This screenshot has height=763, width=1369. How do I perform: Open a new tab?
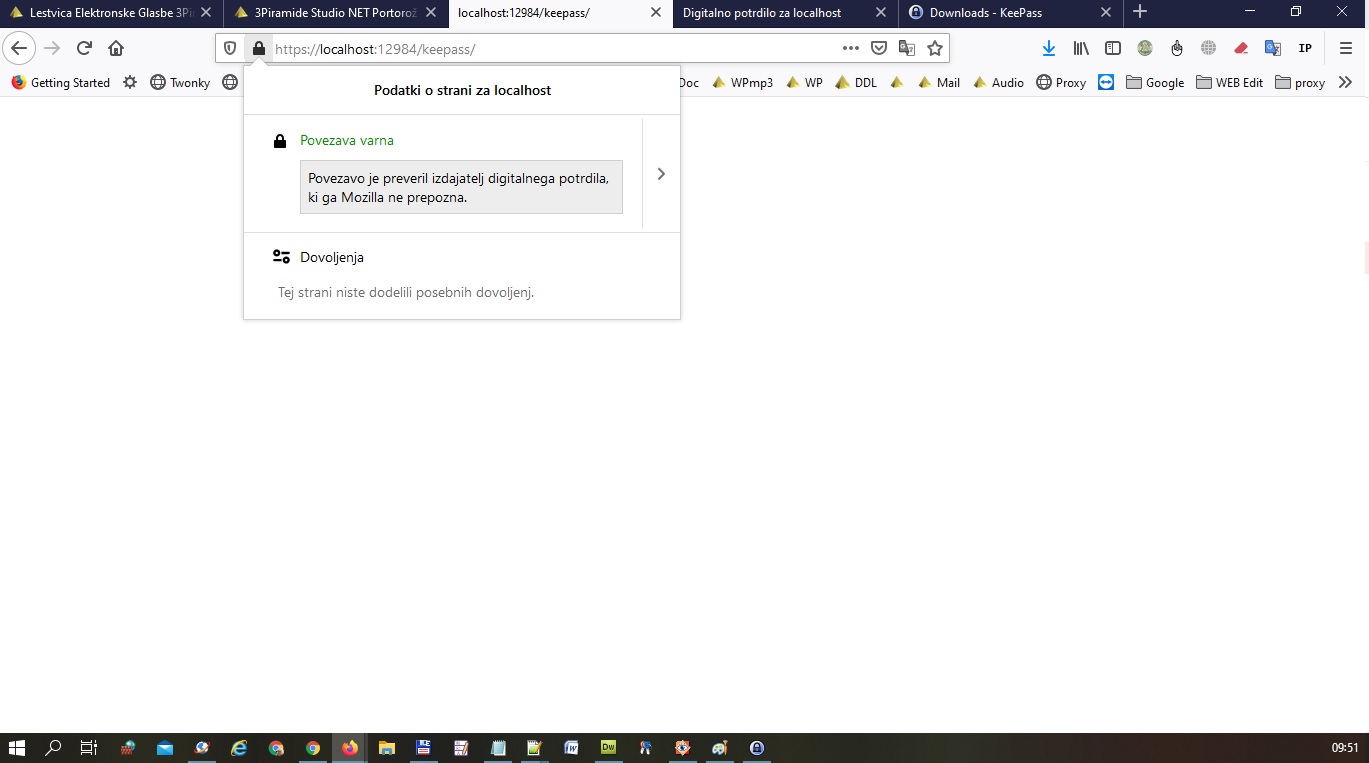(1140, 12)
